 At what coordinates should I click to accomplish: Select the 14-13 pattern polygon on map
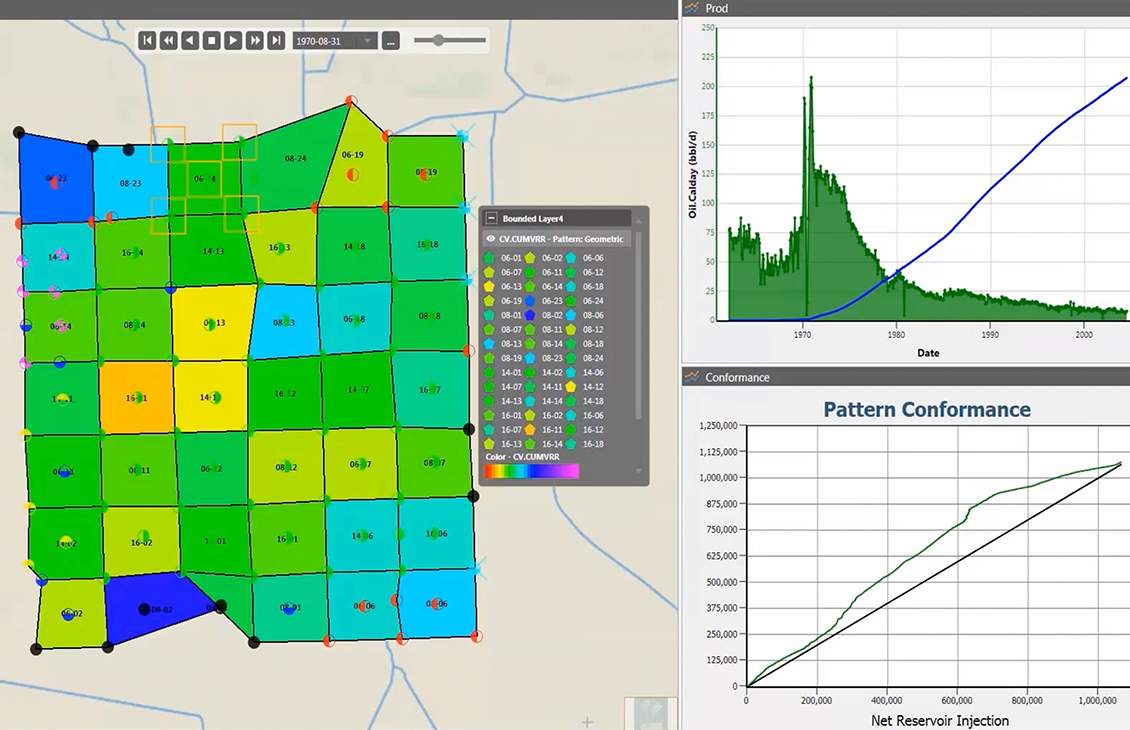tap(213, 252)
